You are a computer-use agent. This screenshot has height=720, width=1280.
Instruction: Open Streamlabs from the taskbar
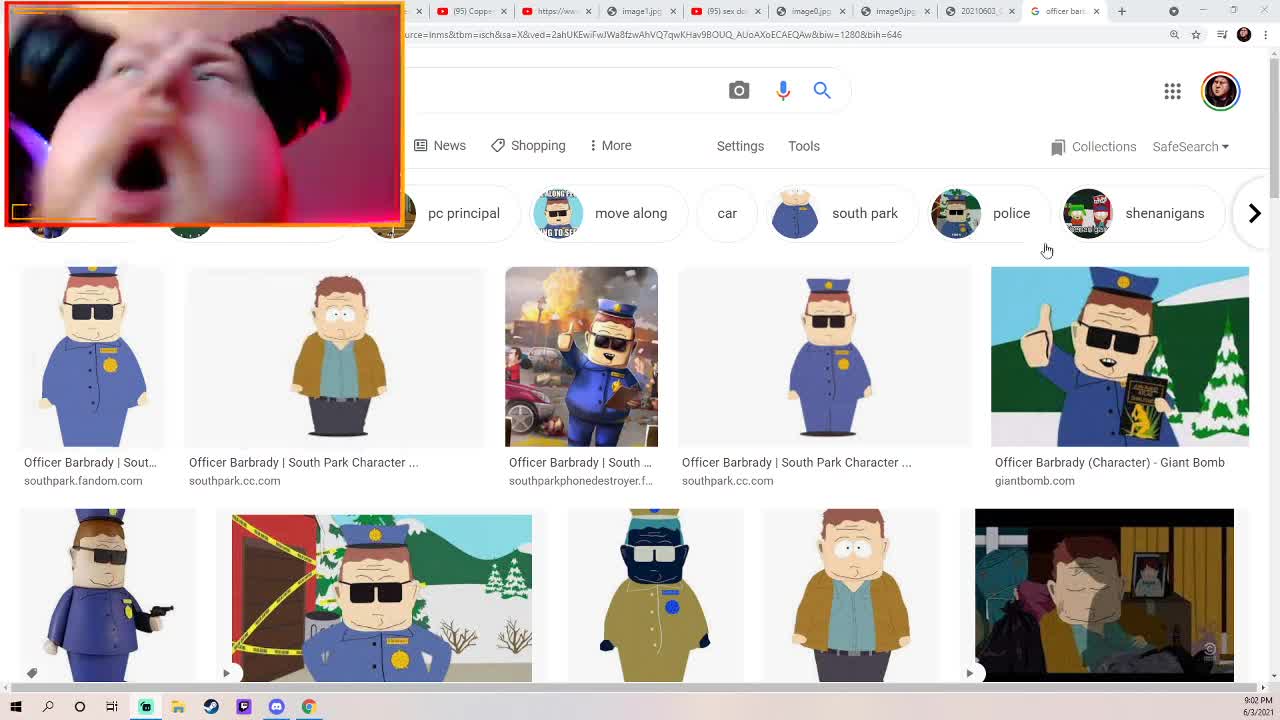pos(145,706)
